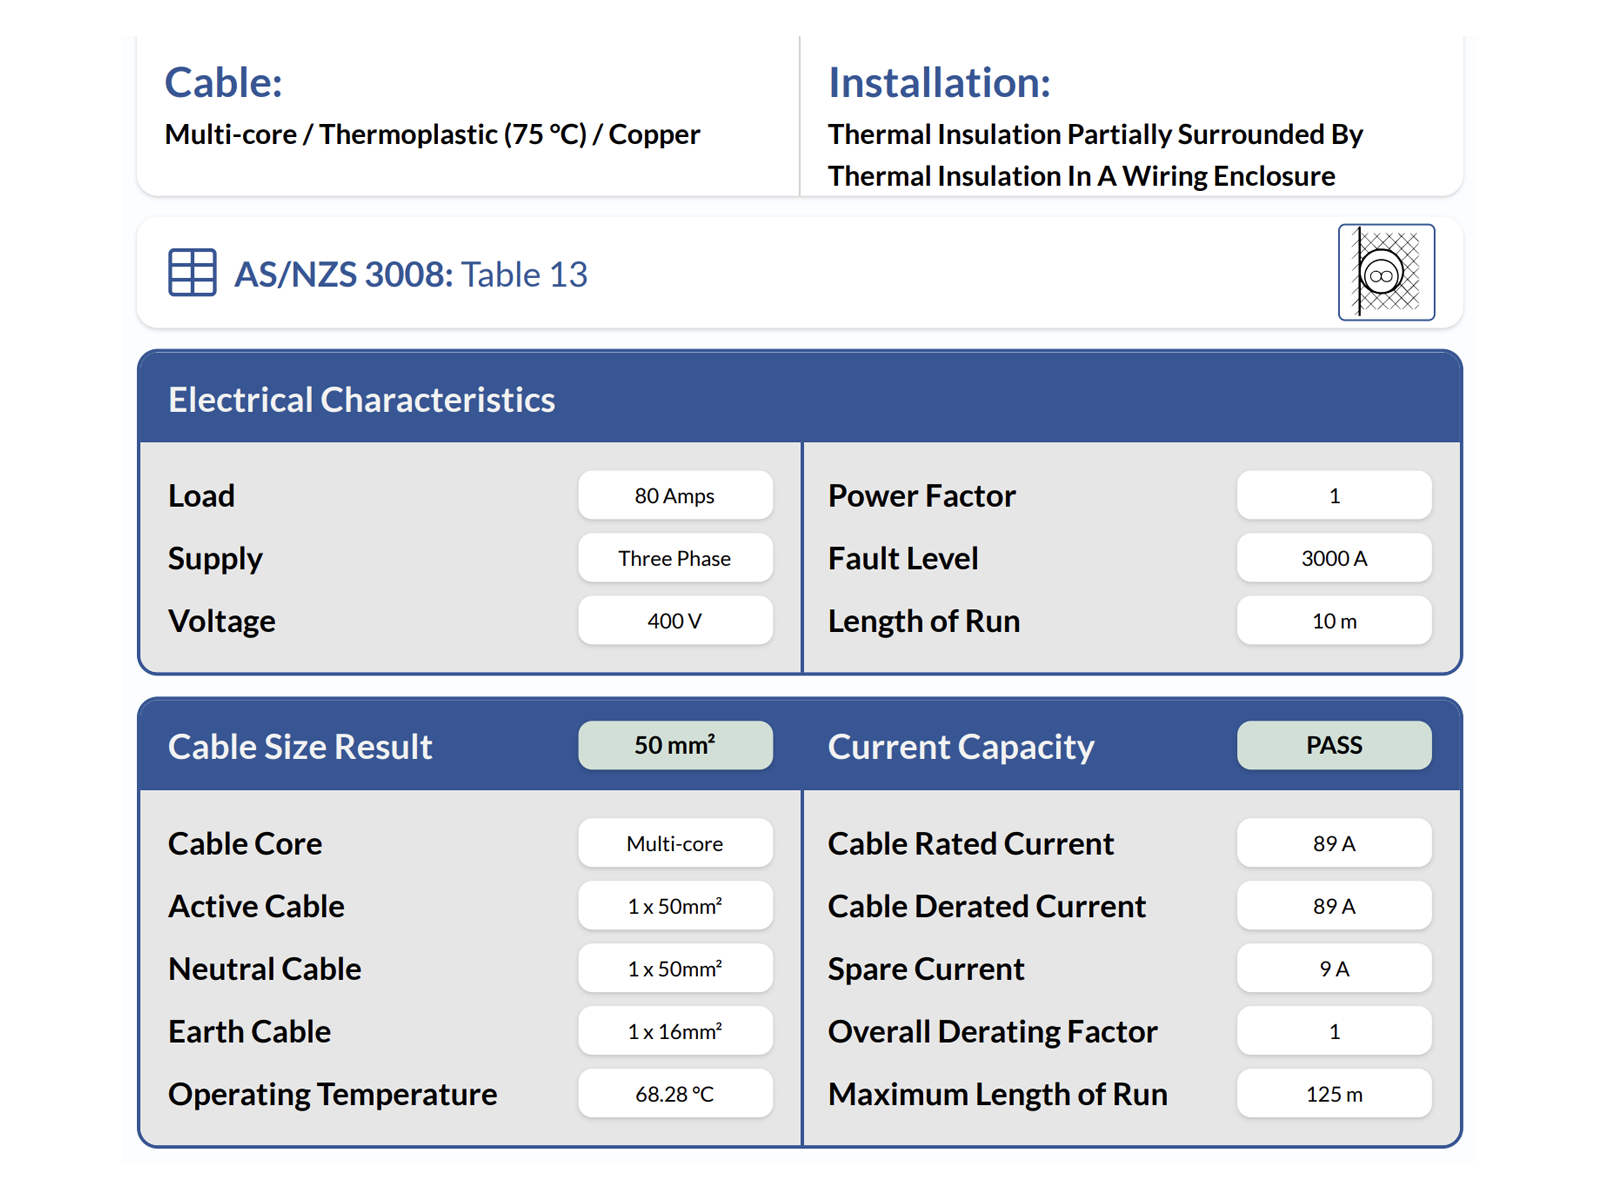Click the Overall Derating Factor value
1600x1200 pixels.
tap(1334, 1031)
